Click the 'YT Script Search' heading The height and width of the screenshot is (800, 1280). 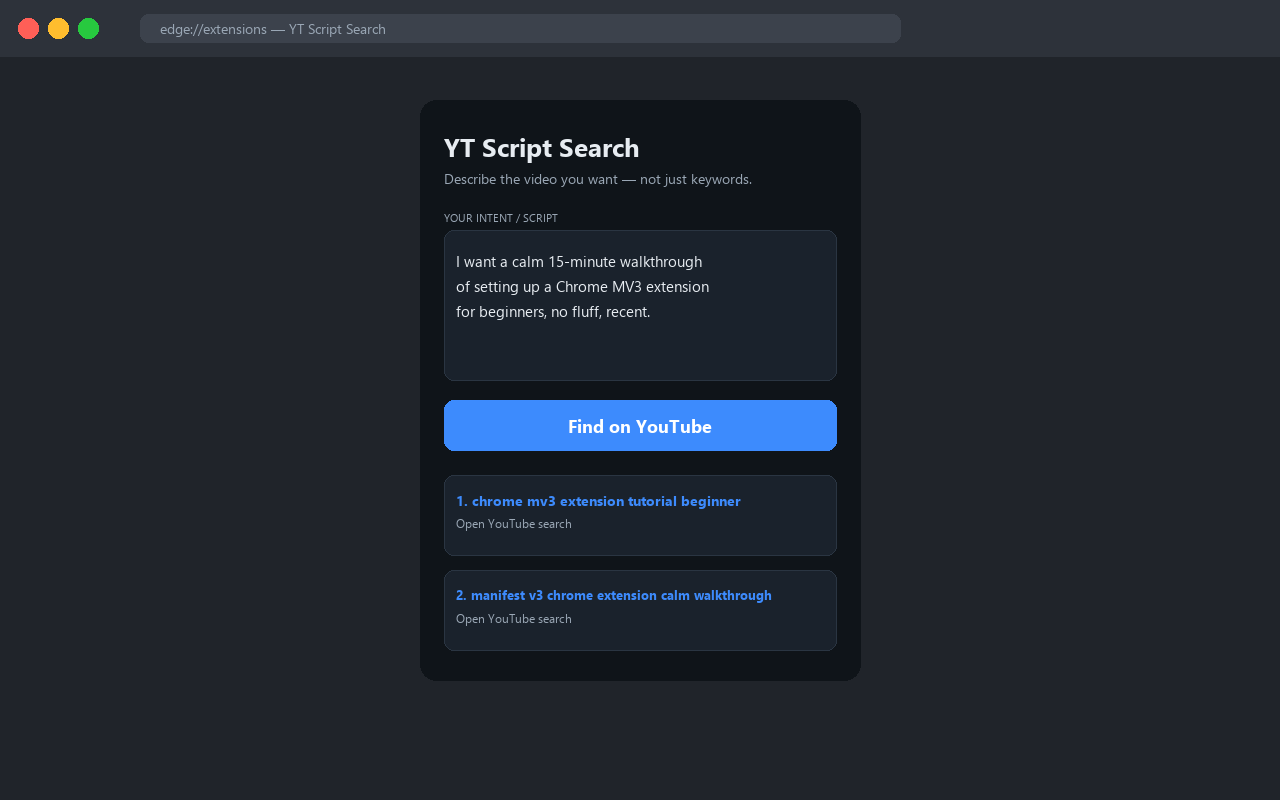click(541, 148)
